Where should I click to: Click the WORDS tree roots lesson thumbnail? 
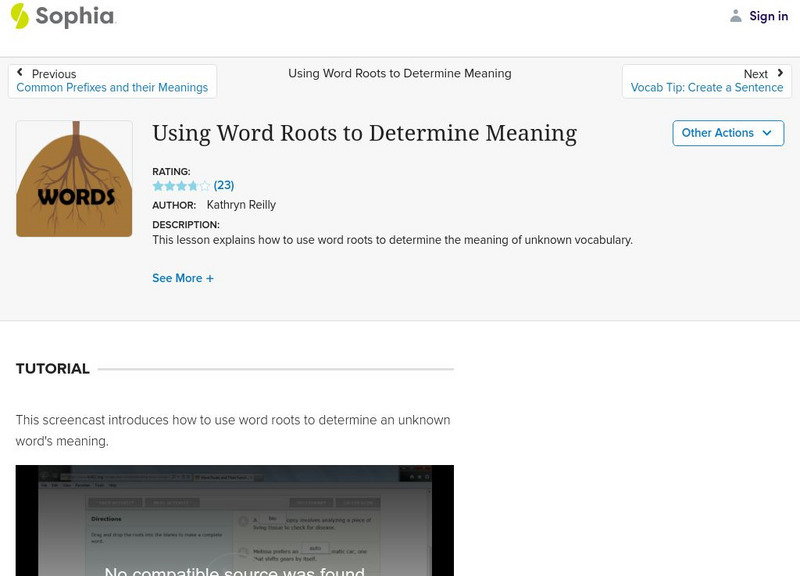[x=74, y=179]
